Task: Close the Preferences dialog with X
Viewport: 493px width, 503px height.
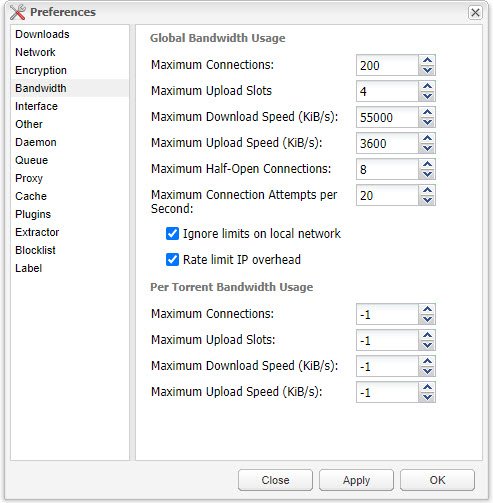Action: (x=475, y=13)
